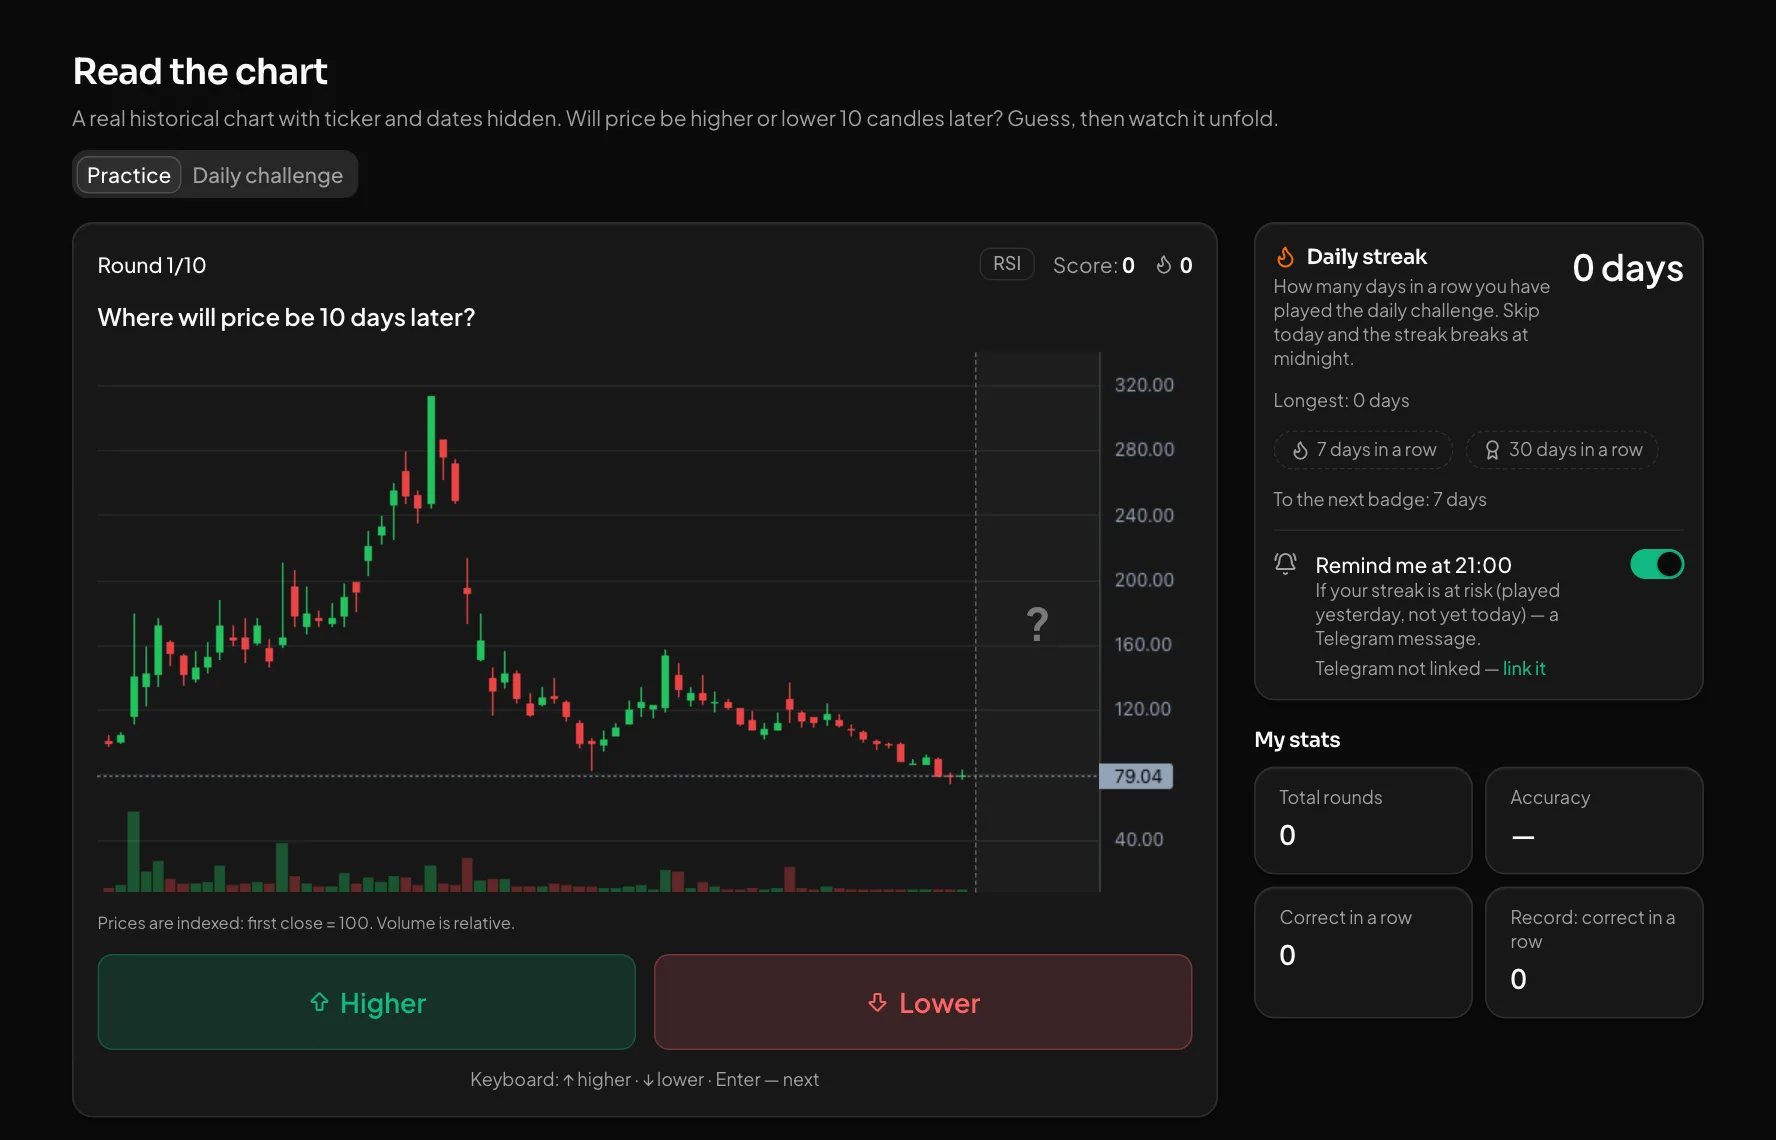1776x1140 pixels.
Task: Click the Total rounds stat card
Action: pyautogui.click(x=1363, y=820)
